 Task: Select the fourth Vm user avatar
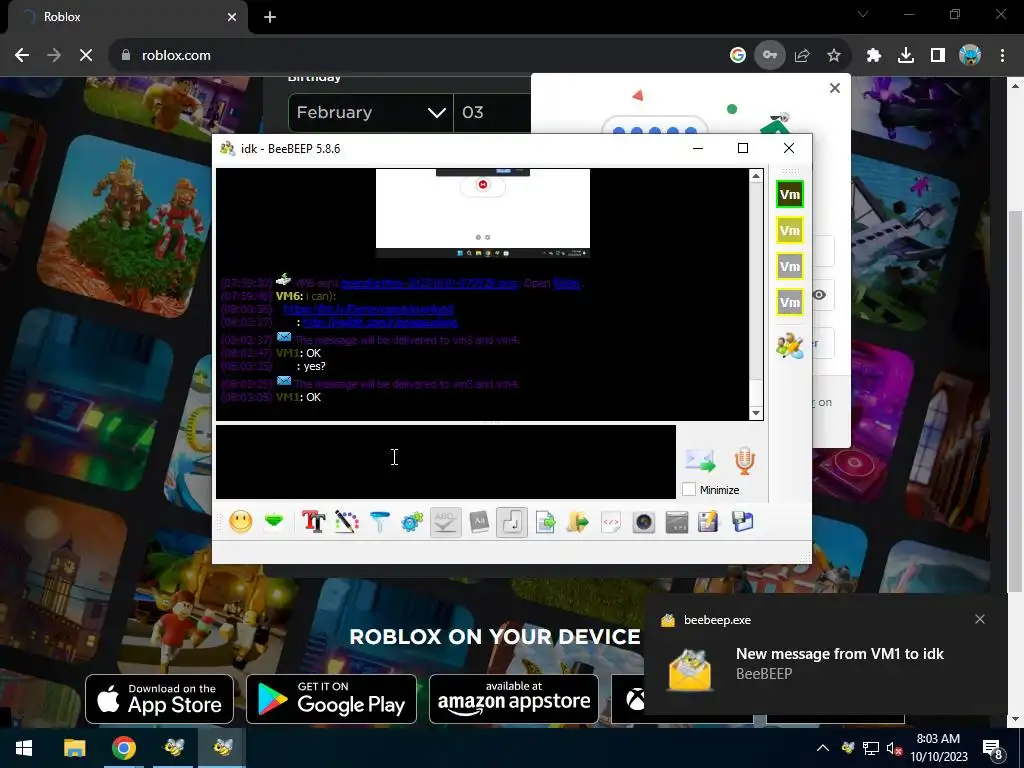(790, 302)
